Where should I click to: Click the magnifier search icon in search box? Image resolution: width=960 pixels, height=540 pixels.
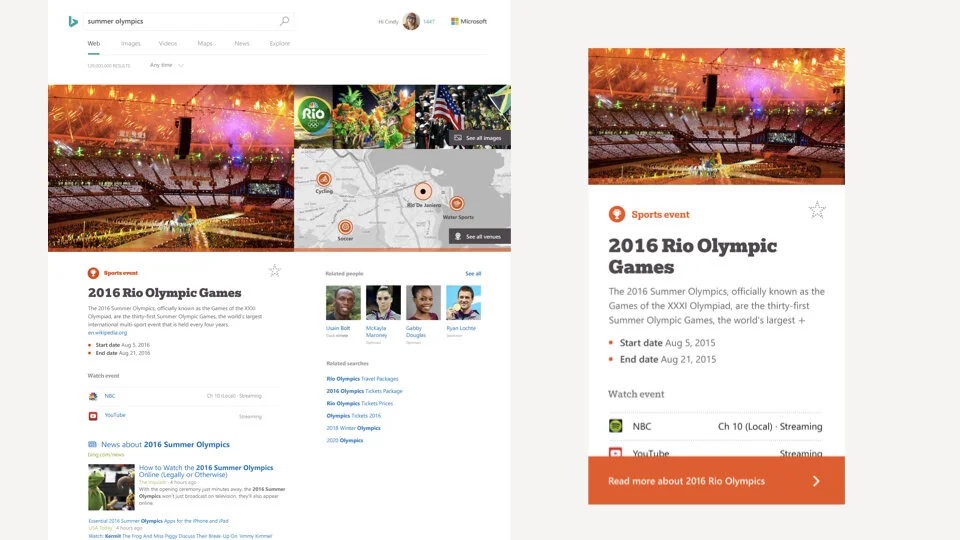pyautogui.click(x=285, y=21)
